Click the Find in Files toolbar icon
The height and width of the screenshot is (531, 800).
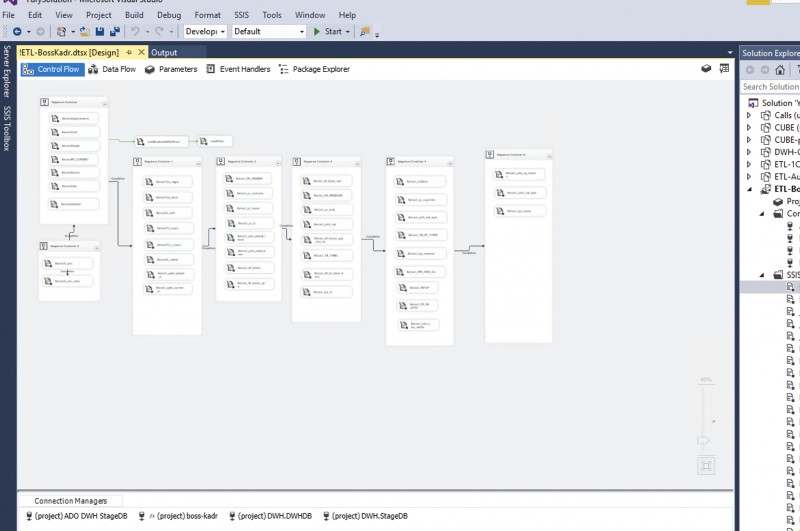[x=364, y=32]
